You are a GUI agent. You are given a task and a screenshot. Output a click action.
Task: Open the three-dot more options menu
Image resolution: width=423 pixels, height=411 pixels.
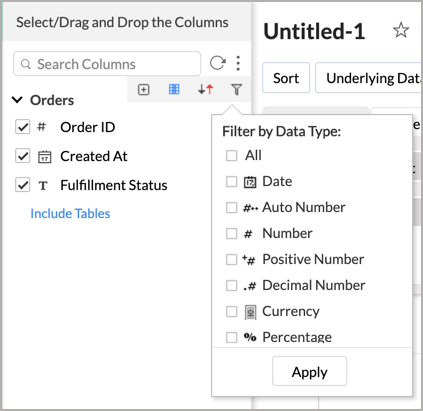tap(238, 63)
